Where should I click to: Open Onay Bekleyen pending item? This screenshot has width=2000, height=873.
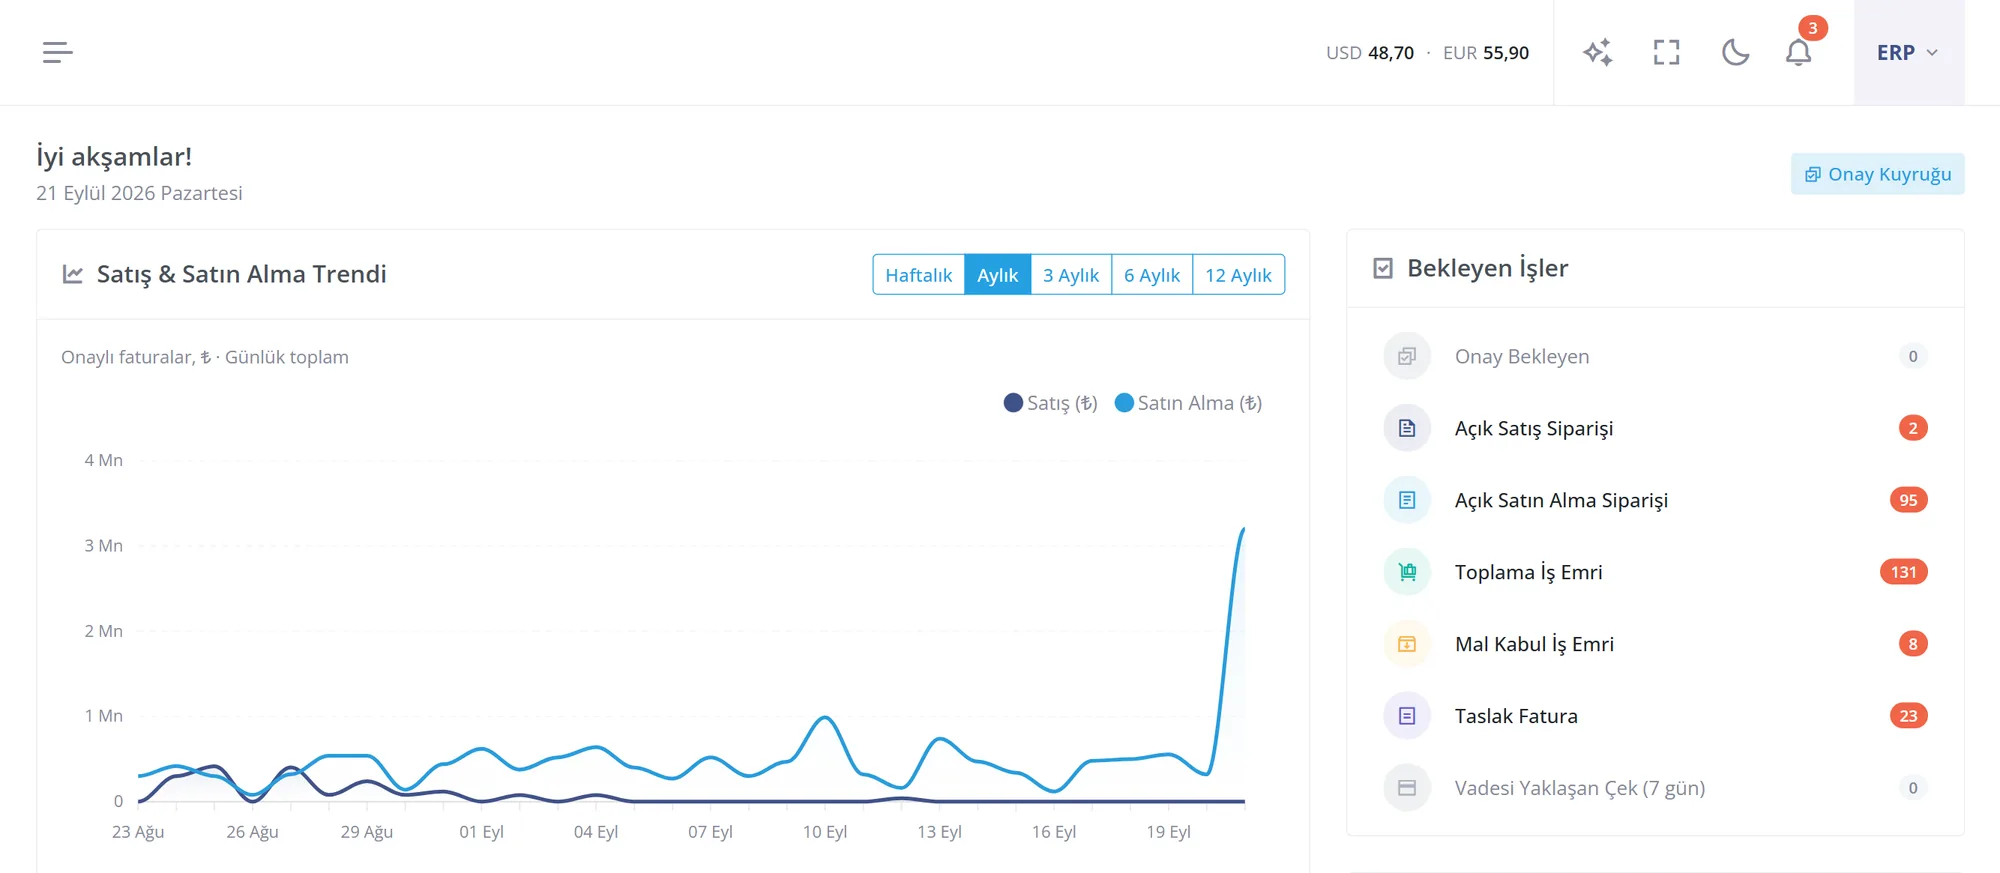click(x=1655, y=356)
